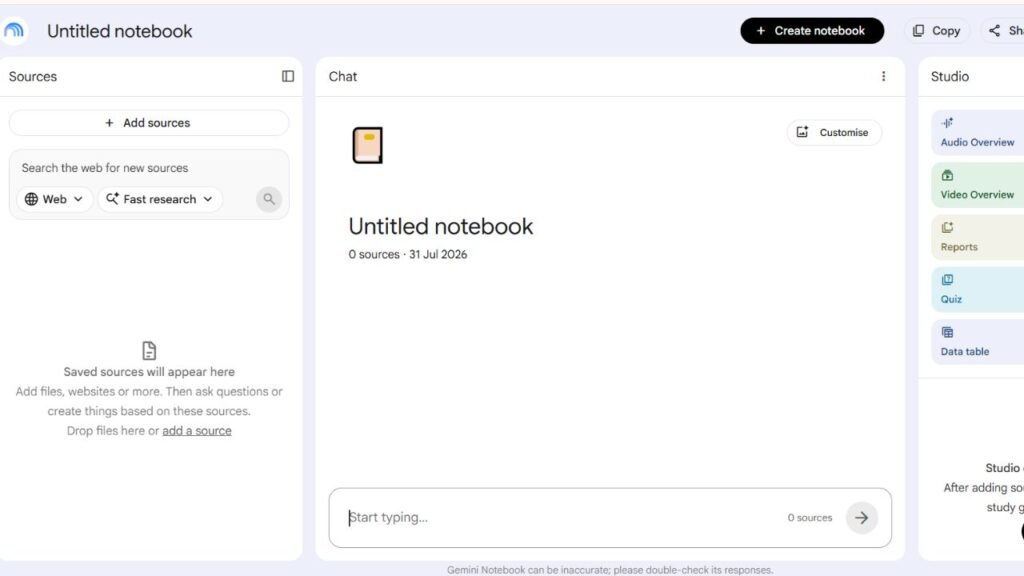Follow the 'add a source' link
This screenshot has width=1024, height=576.
[197, 431]
